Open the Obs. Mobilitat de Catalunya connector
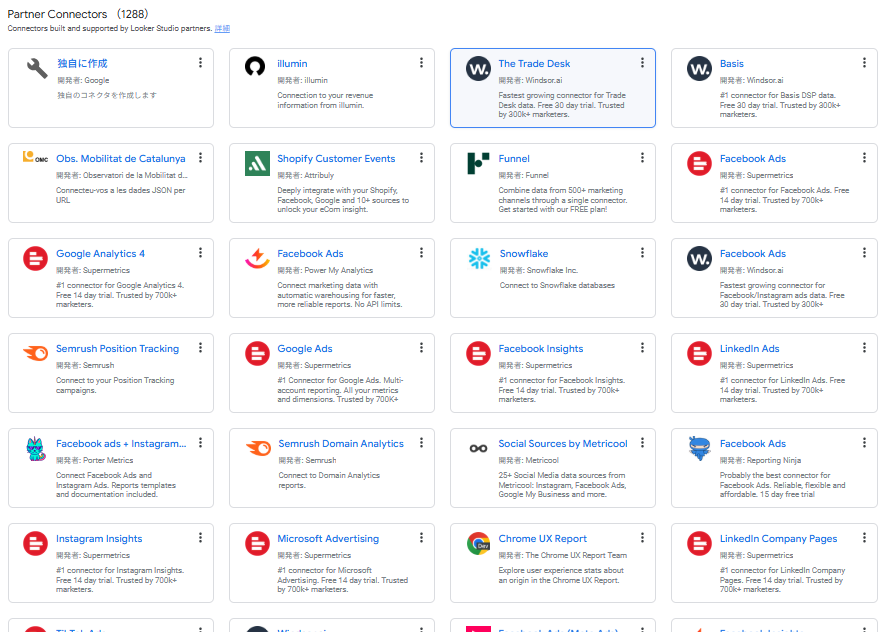Viewport: 887px width, 633px height. (x=120, y=158)
